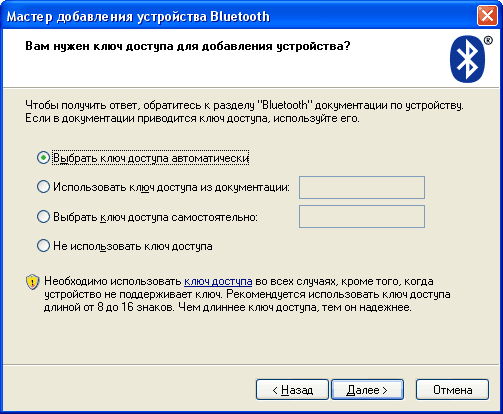Image resolution: width=503 pixels, height=414 pixels.
Task: Click the 'Выбрать ключ доступа самостоятельно' label
Action: click(155, 217)
